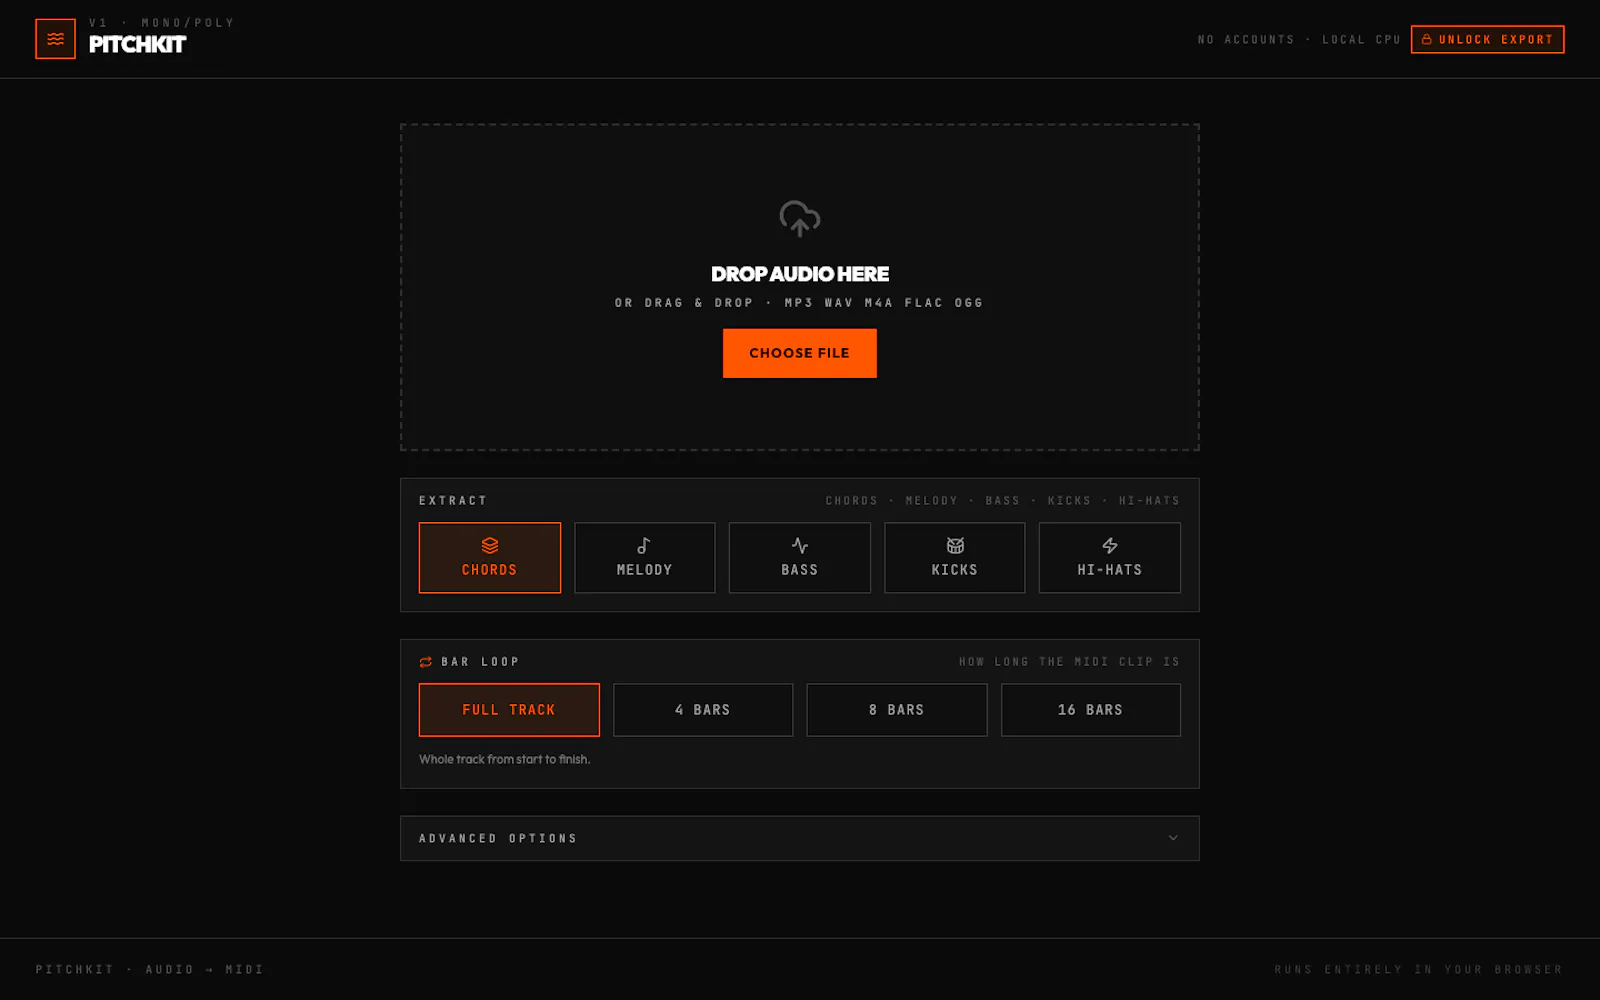Click the Melody music note icon
Viewport: 1600px width, 1000px height.
pyautogui.click(x=644, y=545)
